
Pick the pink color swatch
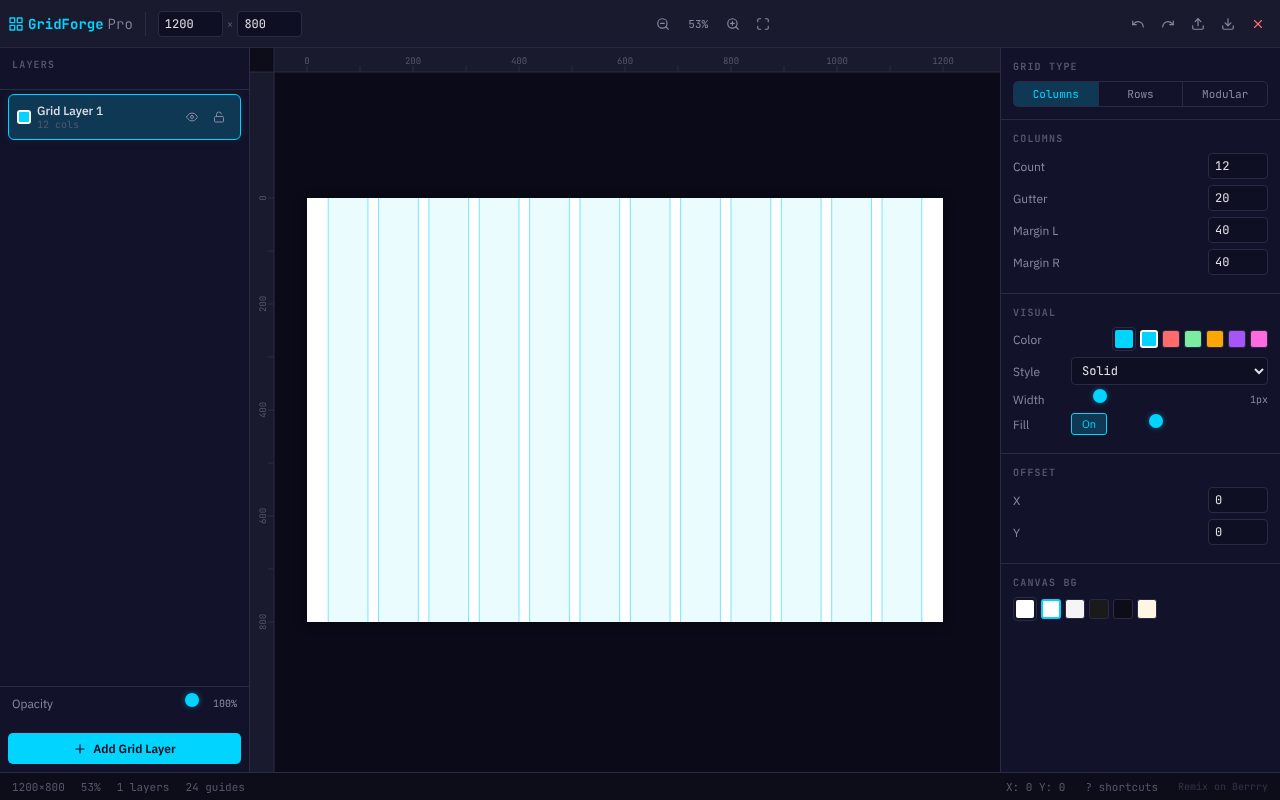(1258, 339)
